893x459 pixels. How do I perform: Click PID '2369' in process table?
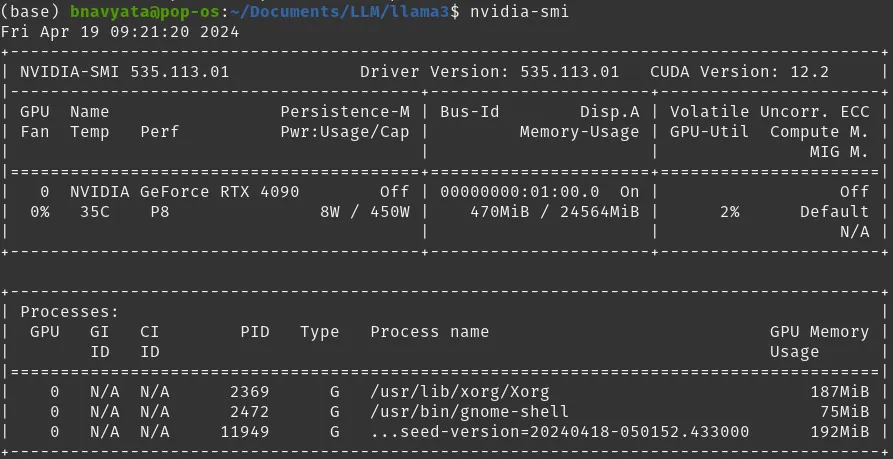[x=249, y=392]
